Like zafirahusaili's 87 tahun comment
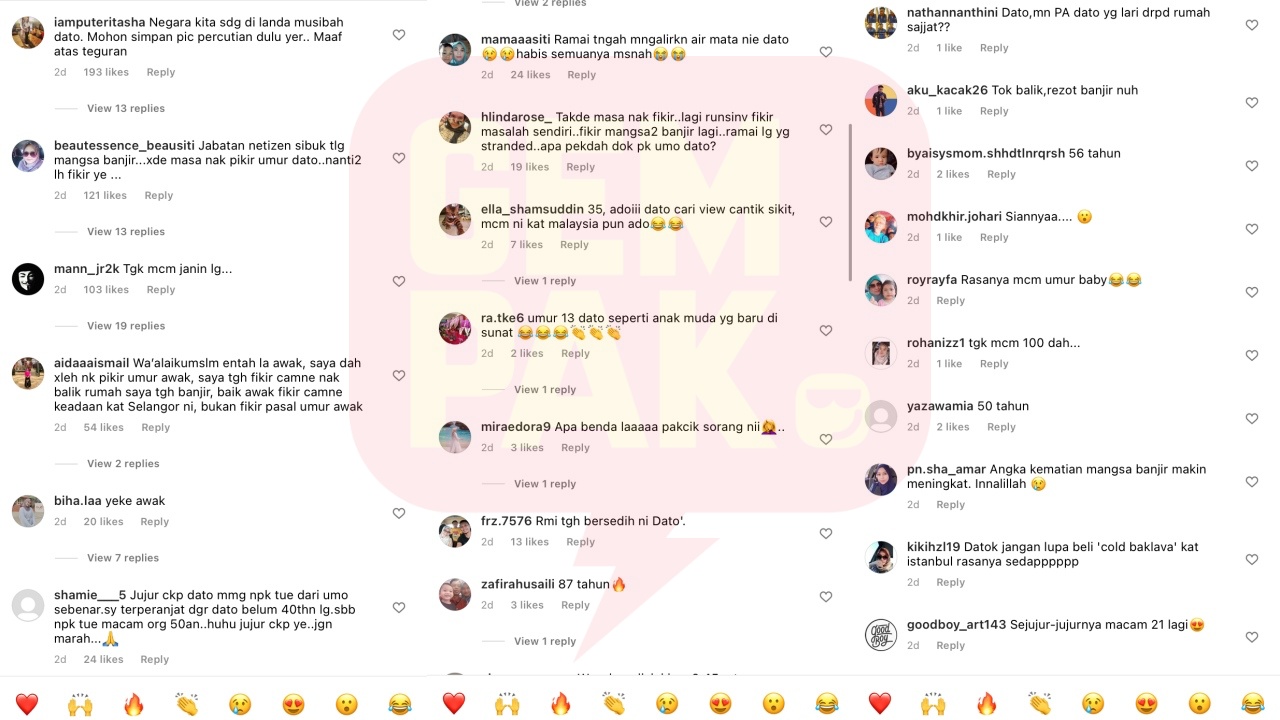Screen dimensions: 1280x720 point(826,597)
